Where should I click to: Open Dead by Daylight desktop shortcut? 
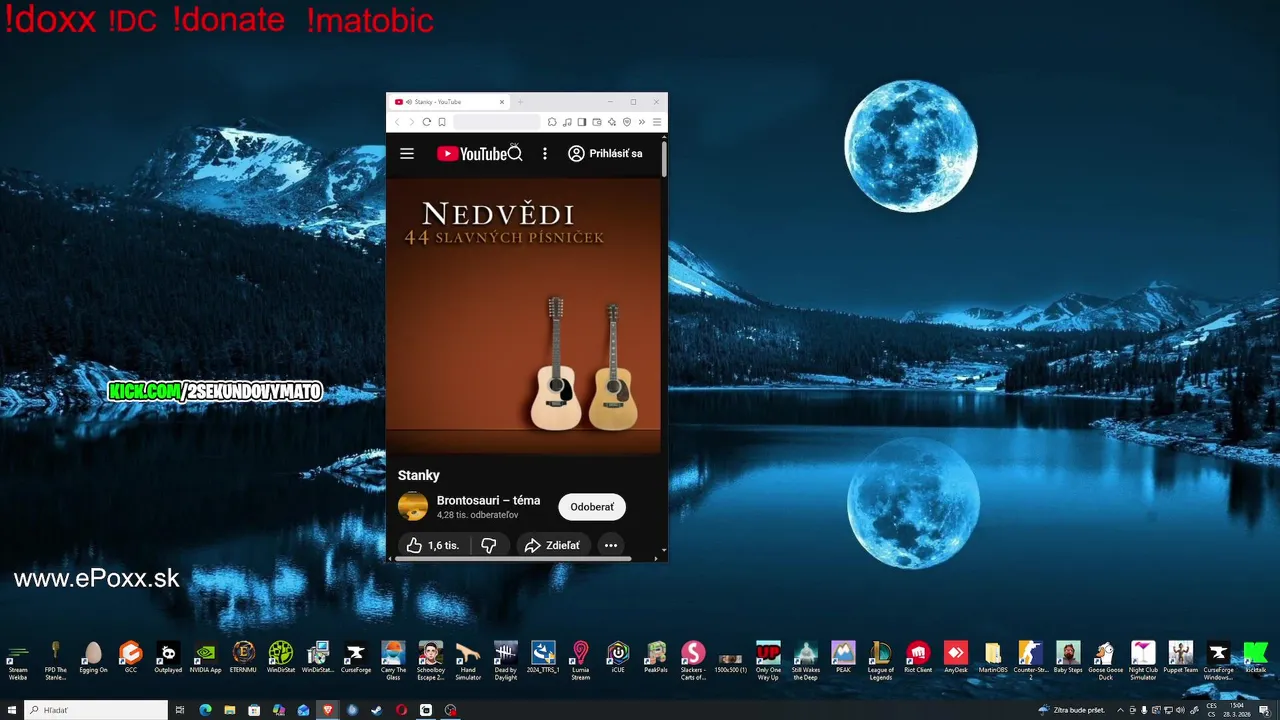[506, 660]
